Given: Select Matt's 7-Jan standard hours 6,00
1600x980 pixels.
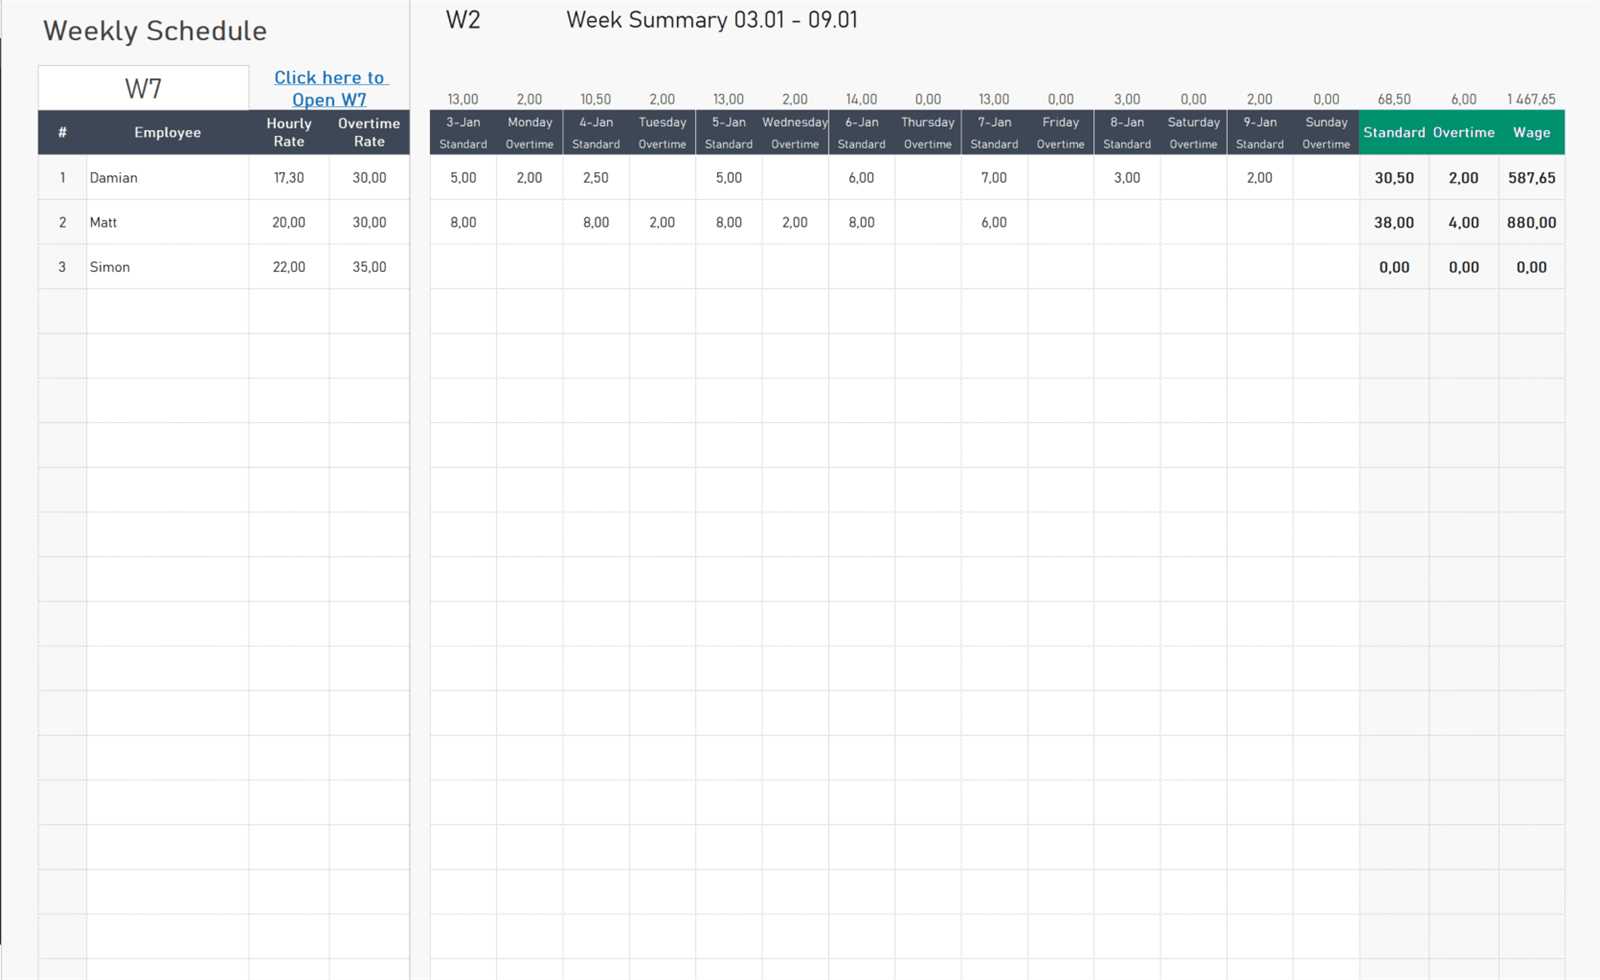Looking at the screenshot, I should 994,222.
